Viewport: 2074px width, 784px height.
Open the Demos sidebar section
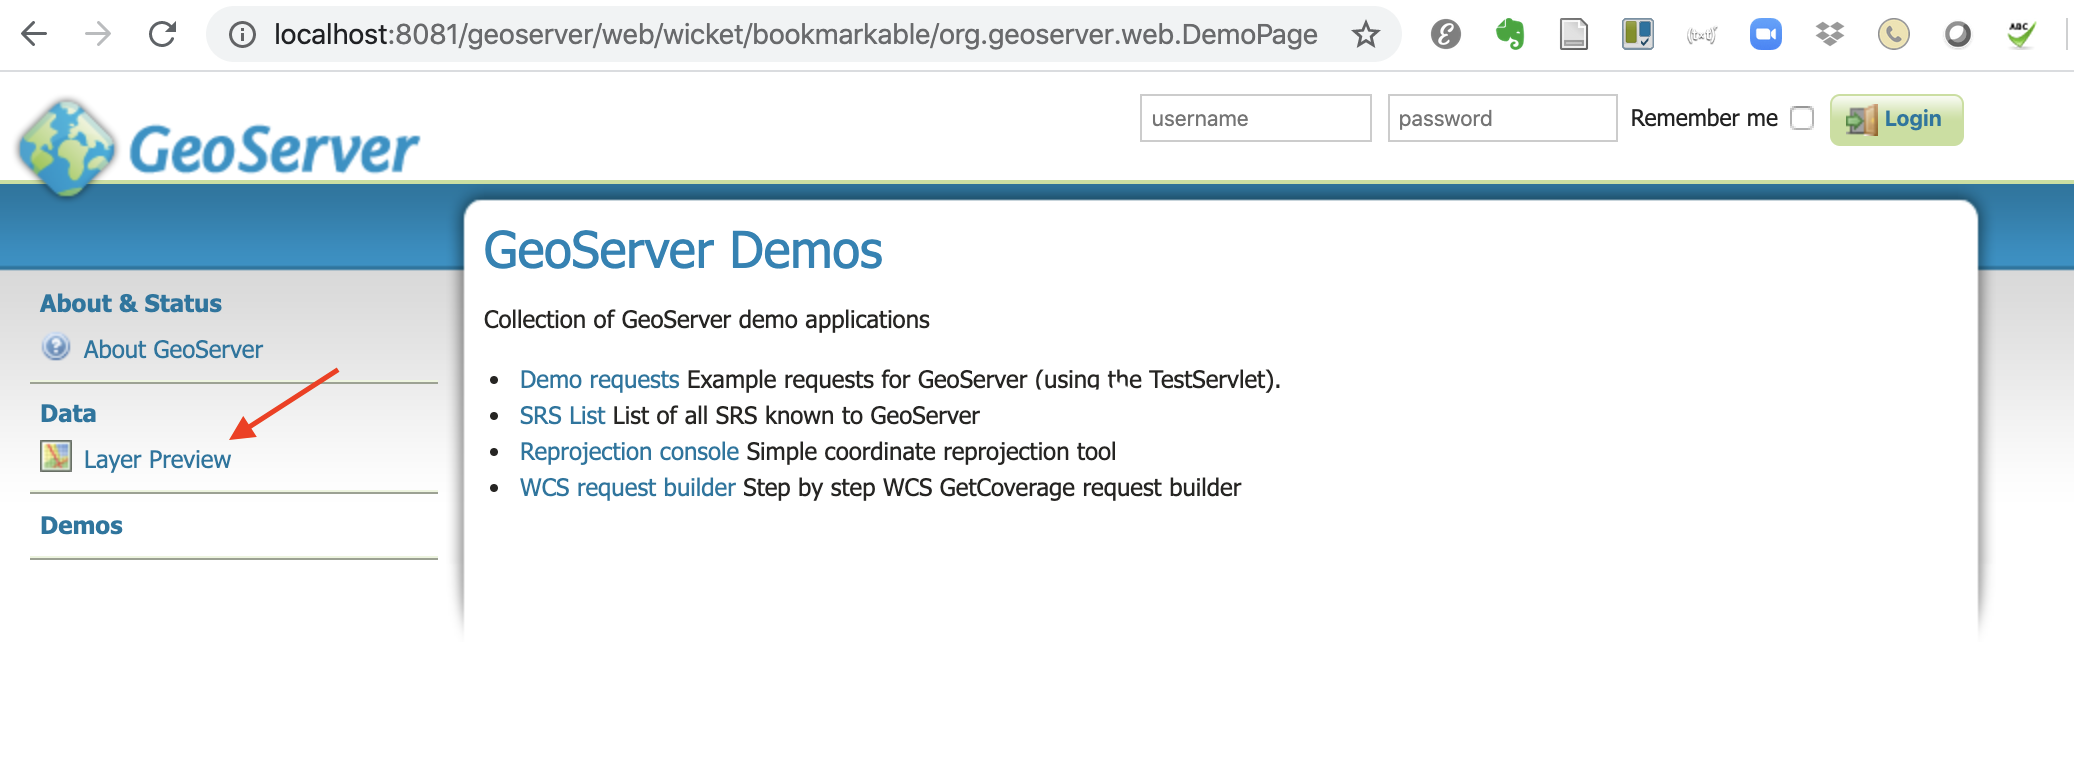81,525
